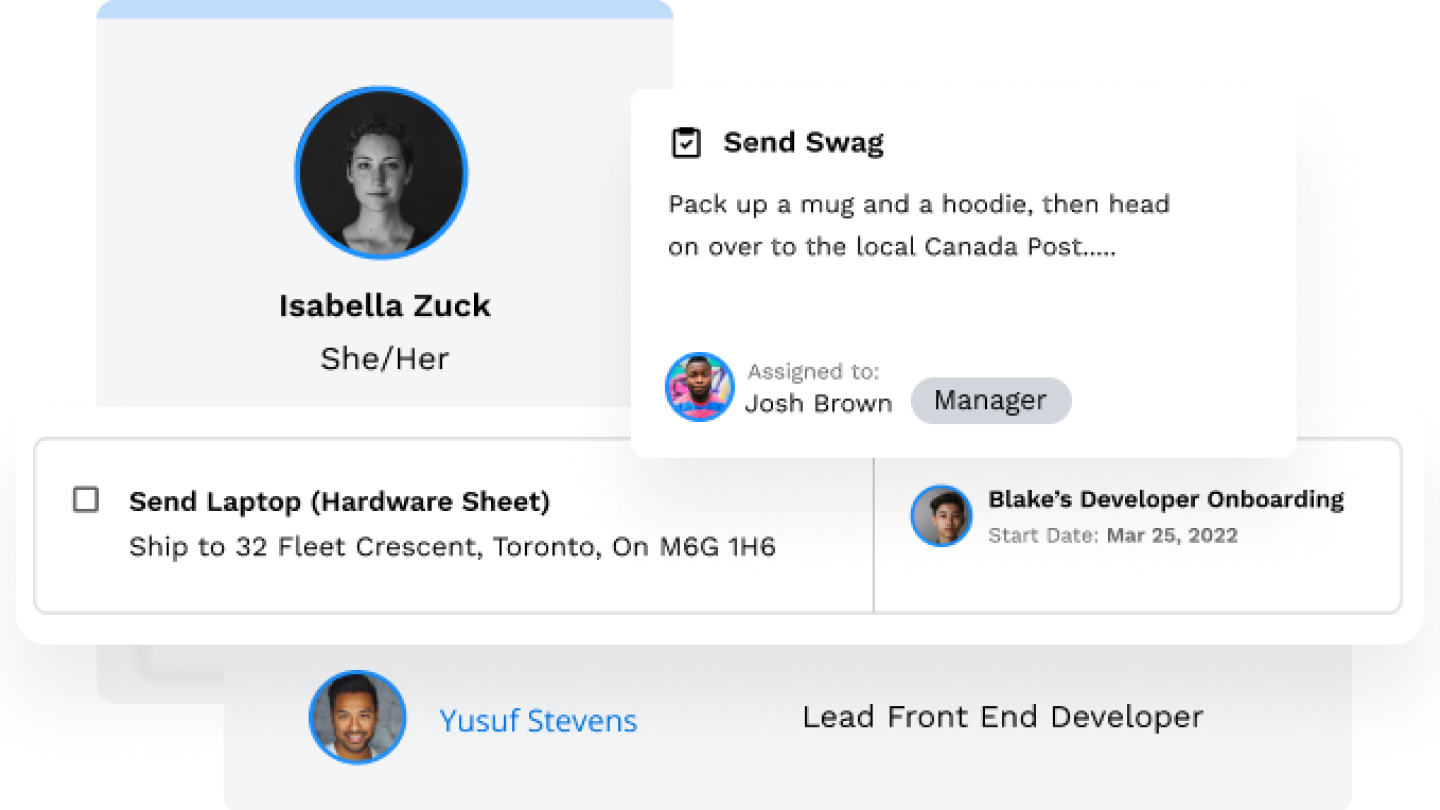Image resolution: width=1440 pixels, height=810 pixels.
Task: Check the Send Laptop task checkbox
Action: 86,500
